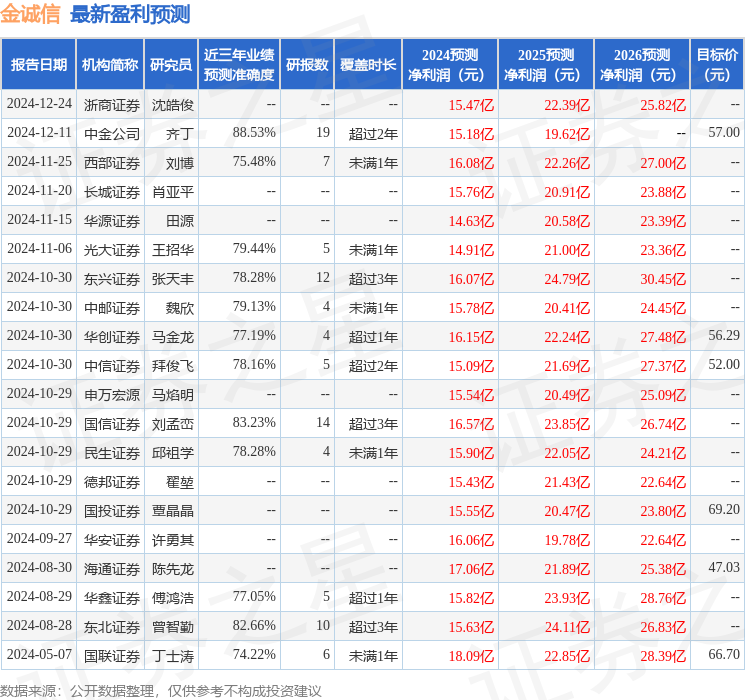Select the 华创证券 institution cell
The width and height of the screenshot is (745, 700).
click(112, 336)
